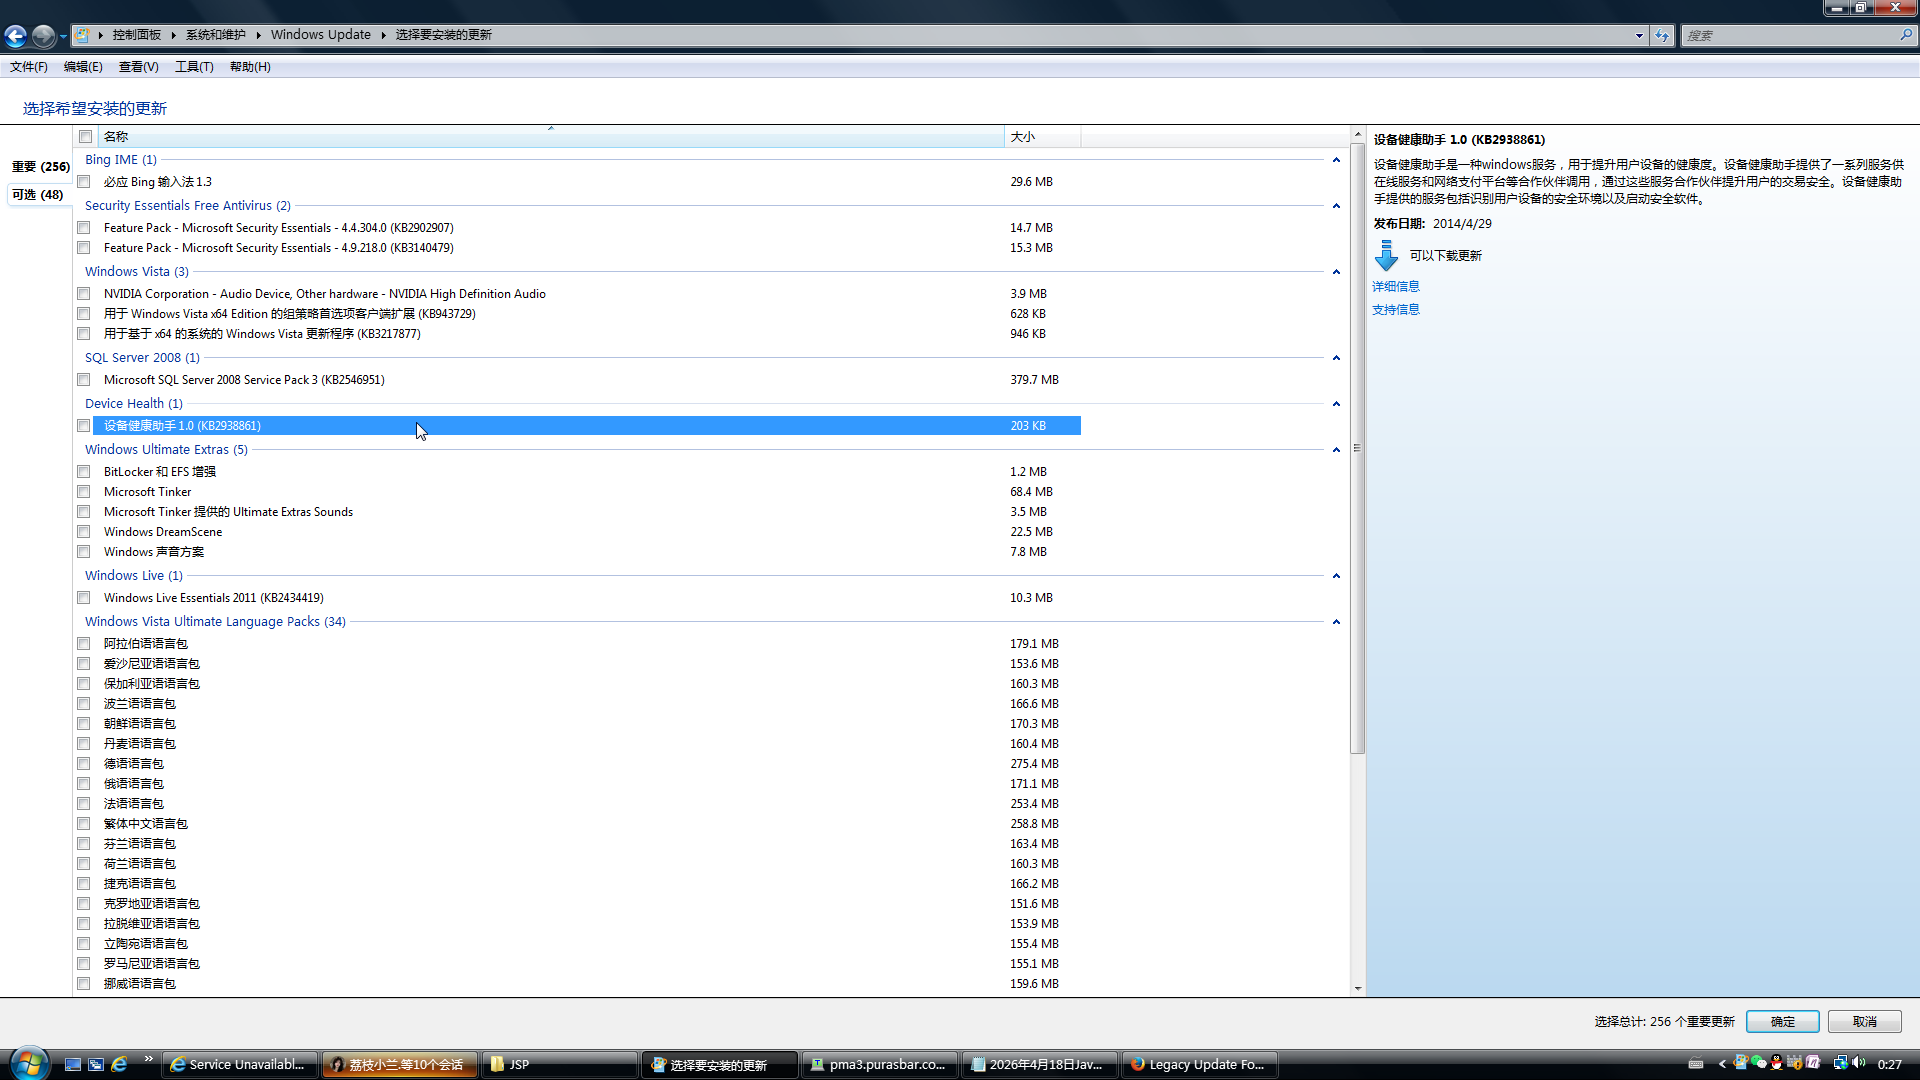Click the download arrow update icon
The image size is (1920, 1080).
click(1386, 256)
